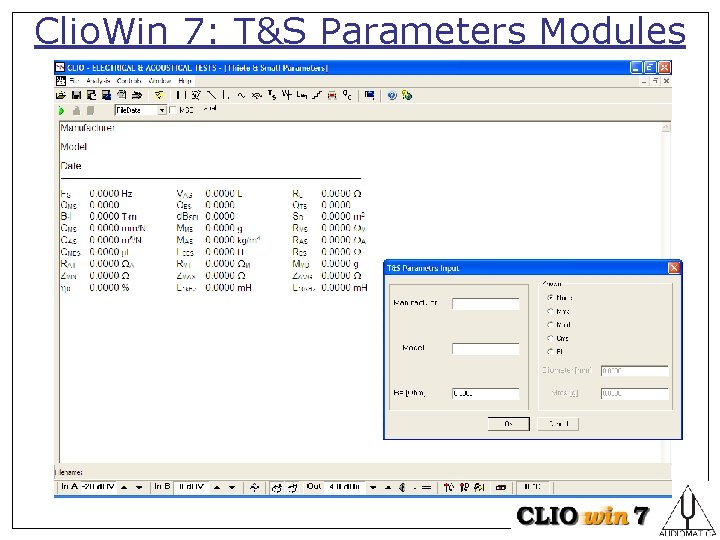The height and width of the screenshot is (540, 720).
Task: Click the Mms [g] input field
Action: (x=635, y=394)
